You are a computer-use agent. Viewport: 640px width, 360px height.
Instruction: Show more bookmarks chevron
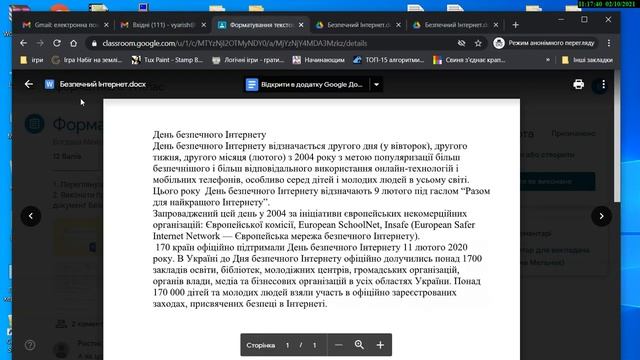[x=547, y=60]
